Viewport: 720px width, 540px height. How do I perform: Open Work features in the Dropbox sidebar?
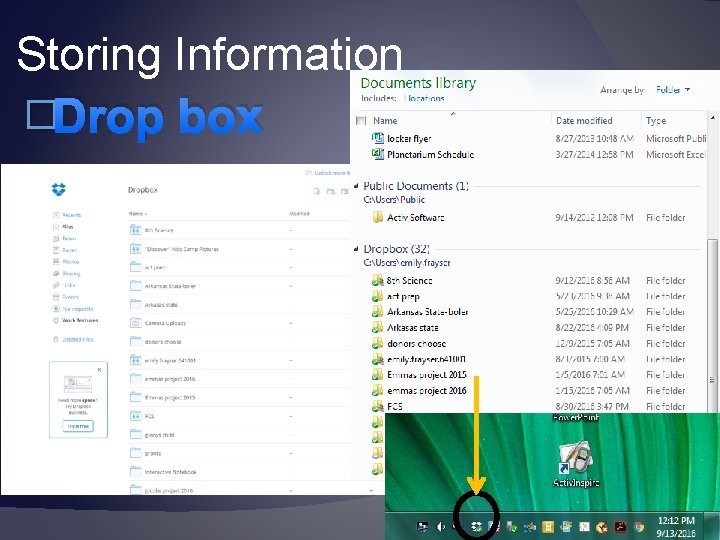point(80,321)
